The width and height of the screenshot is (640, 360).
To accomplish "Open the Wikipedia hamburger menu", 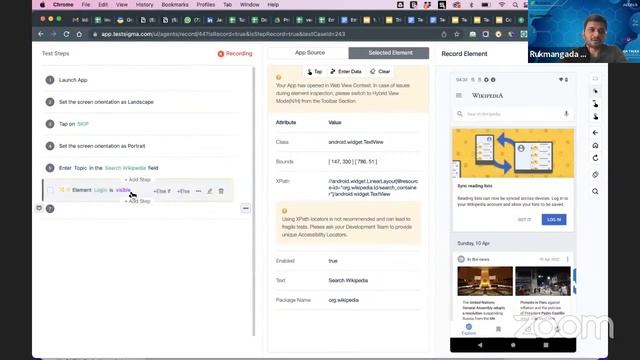I will coord(459,96).
